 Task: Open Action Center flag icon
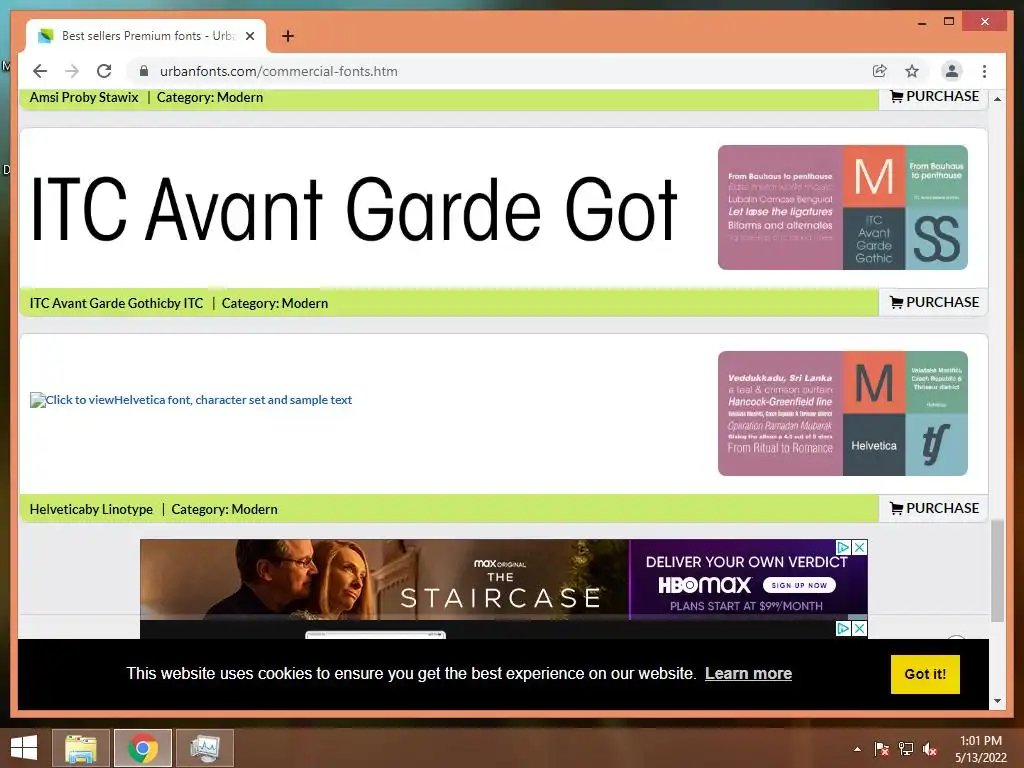pos(881,749)
